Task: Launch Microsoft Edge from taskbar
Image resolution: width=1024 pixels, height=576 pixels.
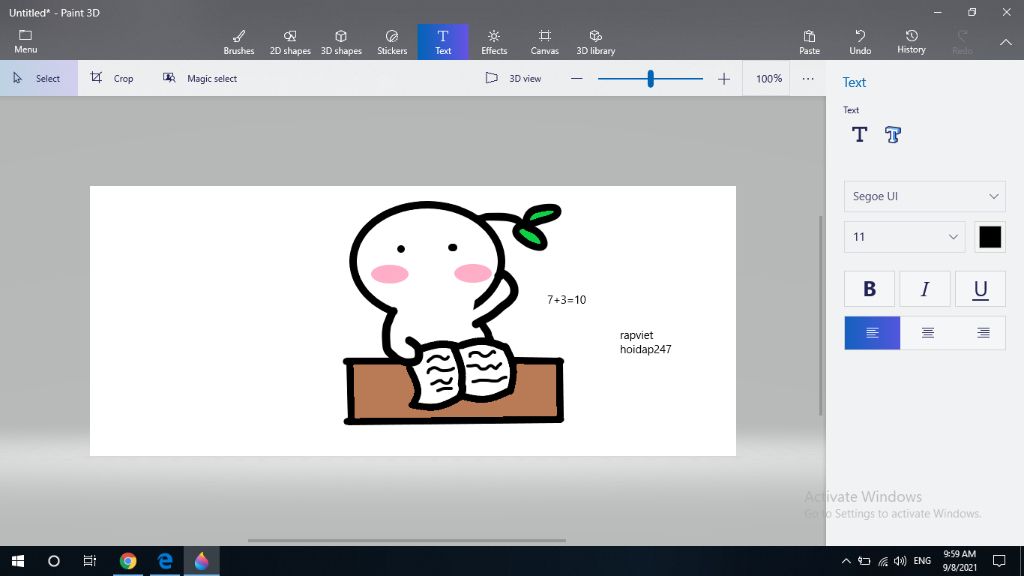Action: coord(165,561)
